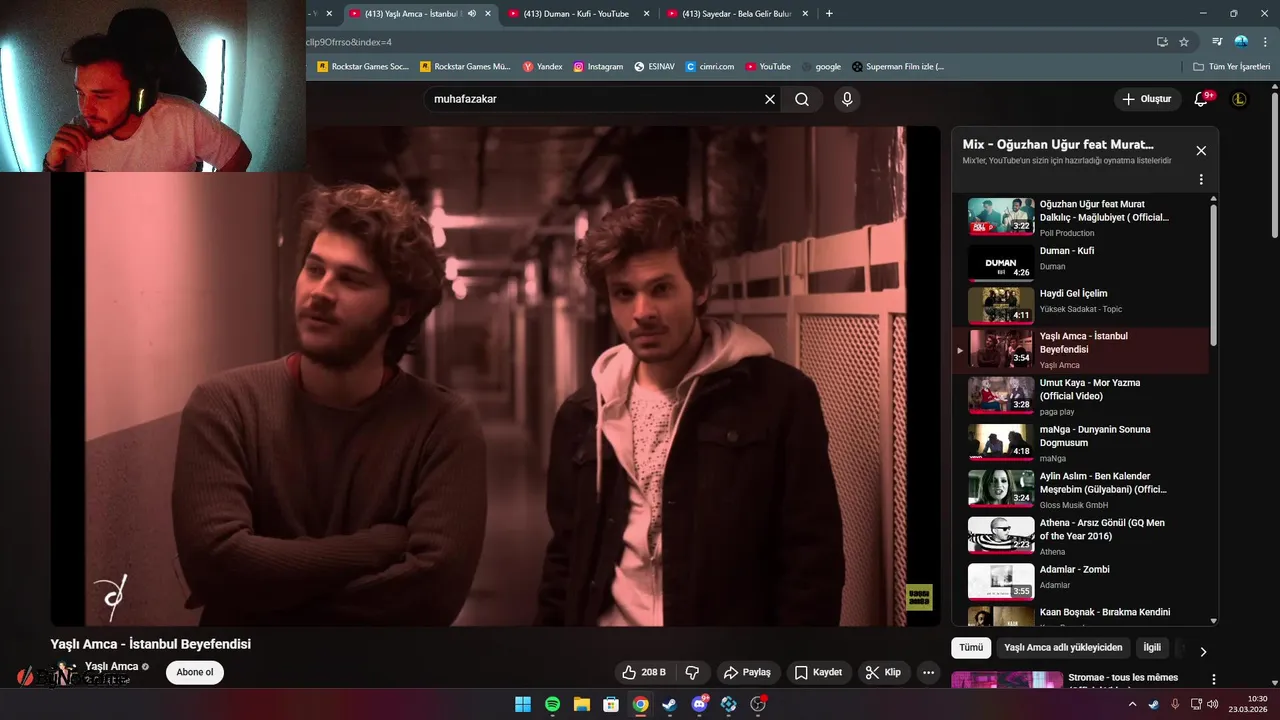Close the Mix playlist panel
The image size is (1280, 720).
1201,151
